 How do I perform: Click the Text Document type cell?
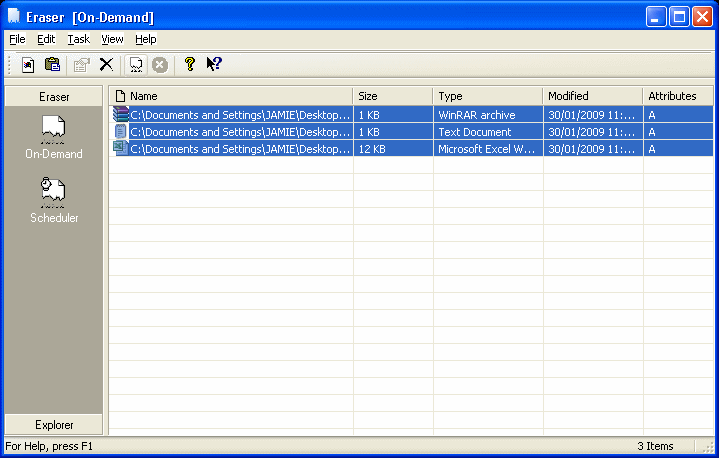475,132
